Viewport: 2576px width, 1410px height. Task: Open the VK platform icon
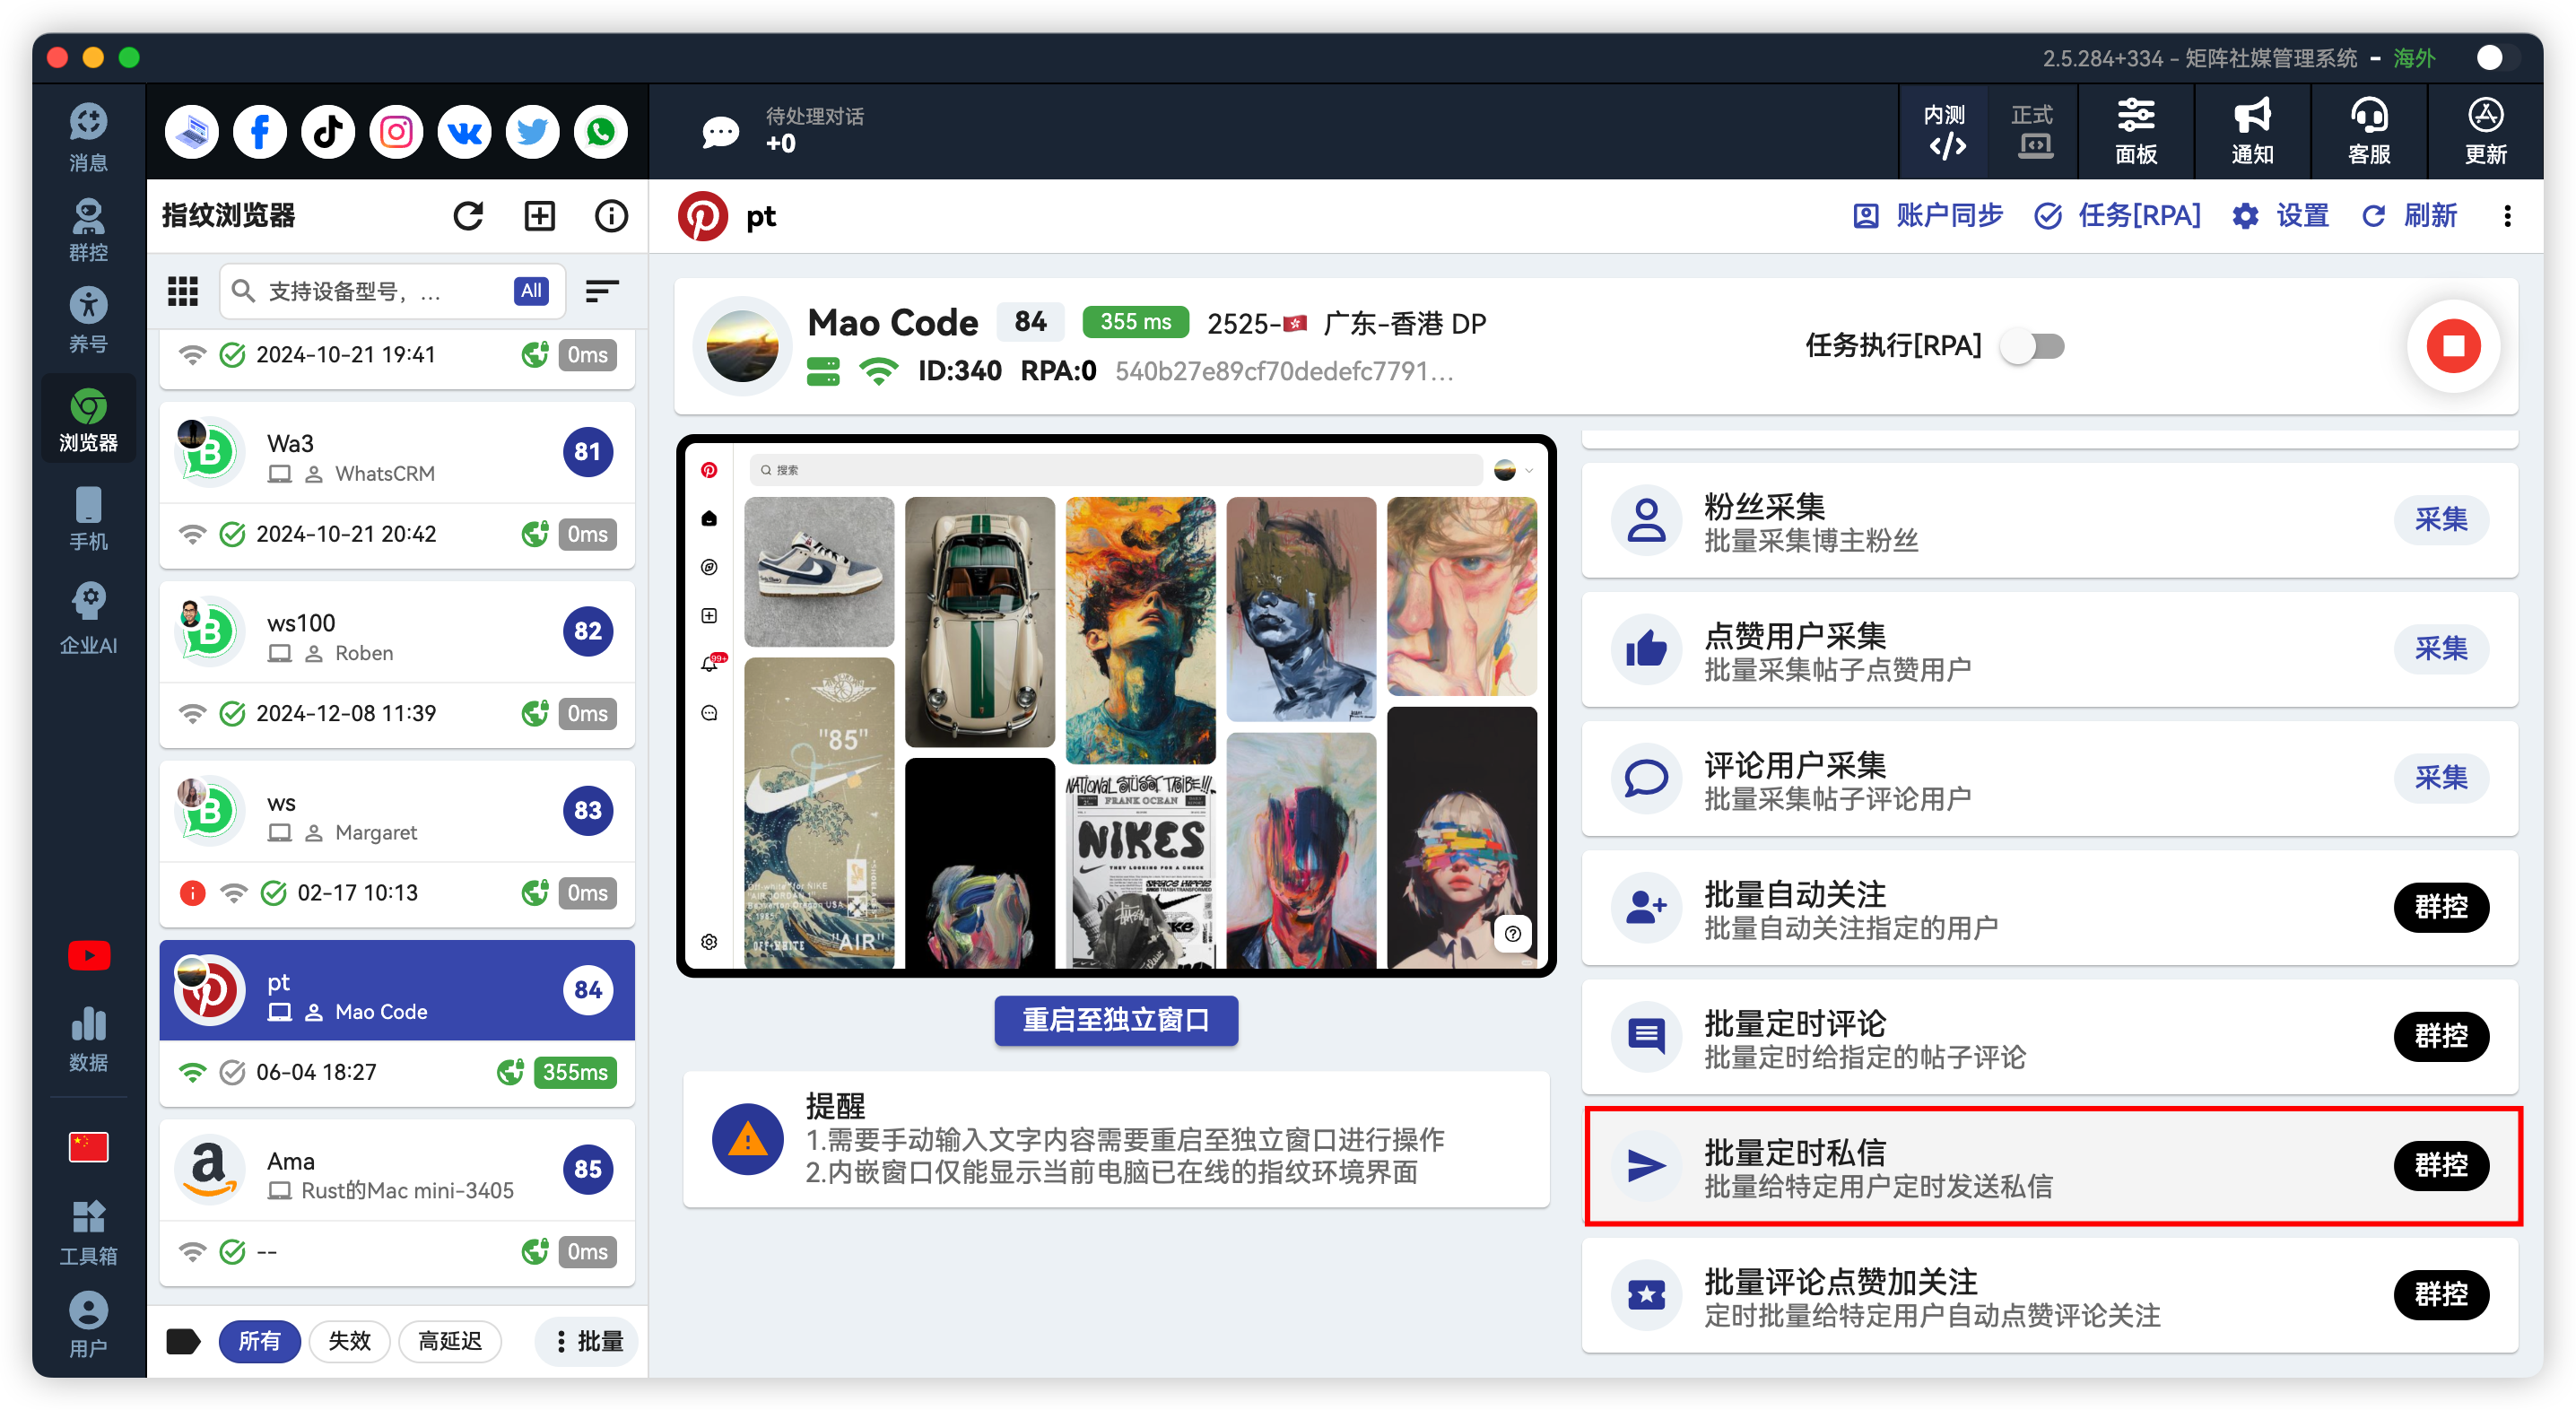coord(464,132)
